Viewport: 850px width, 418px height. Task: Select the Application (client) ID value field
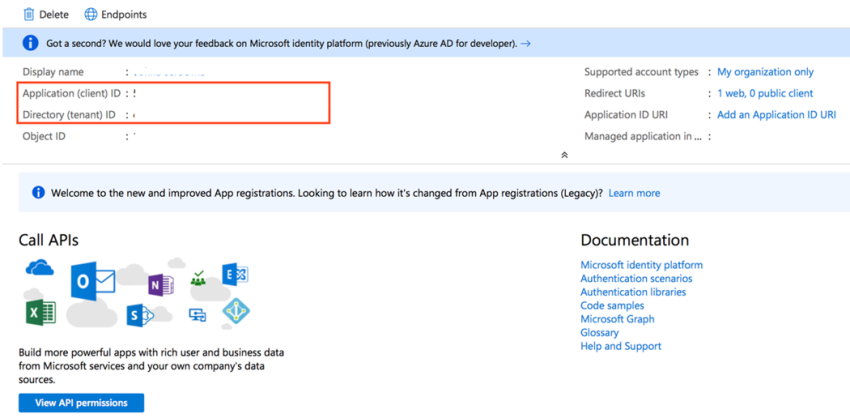click(135, 93)
